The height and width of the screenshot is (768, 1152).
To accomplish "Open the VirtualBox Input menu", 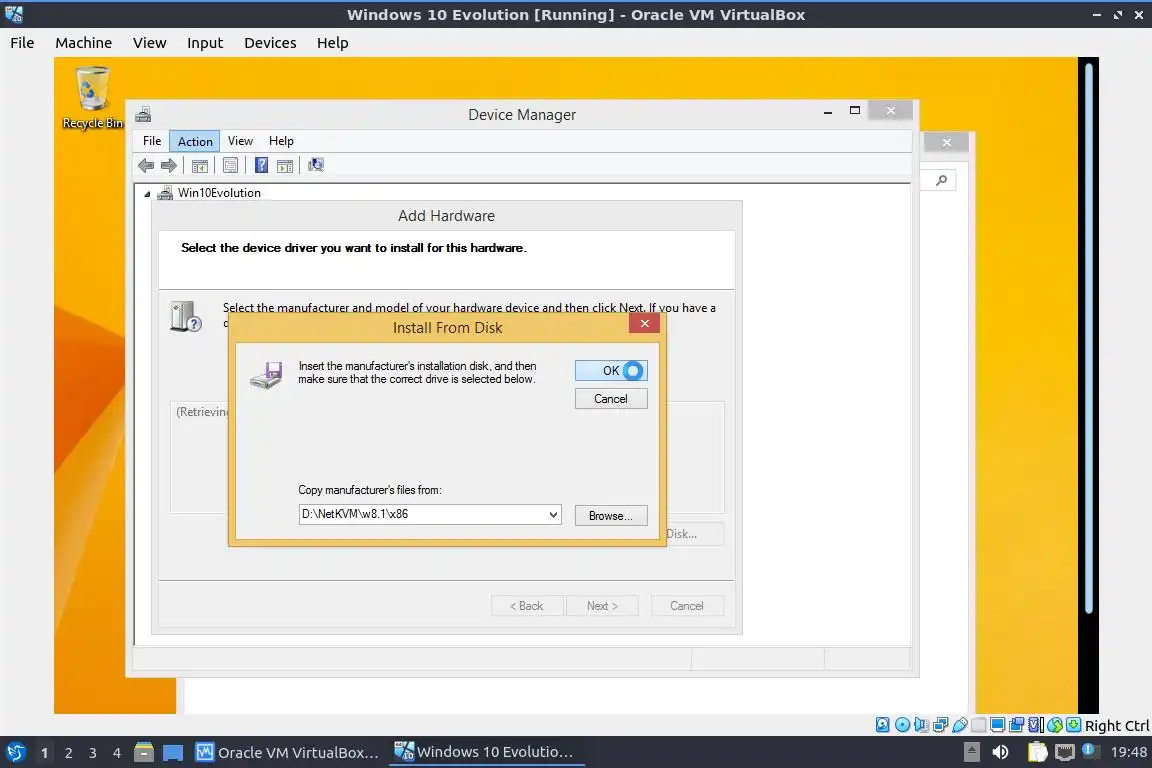I will 205,43.
